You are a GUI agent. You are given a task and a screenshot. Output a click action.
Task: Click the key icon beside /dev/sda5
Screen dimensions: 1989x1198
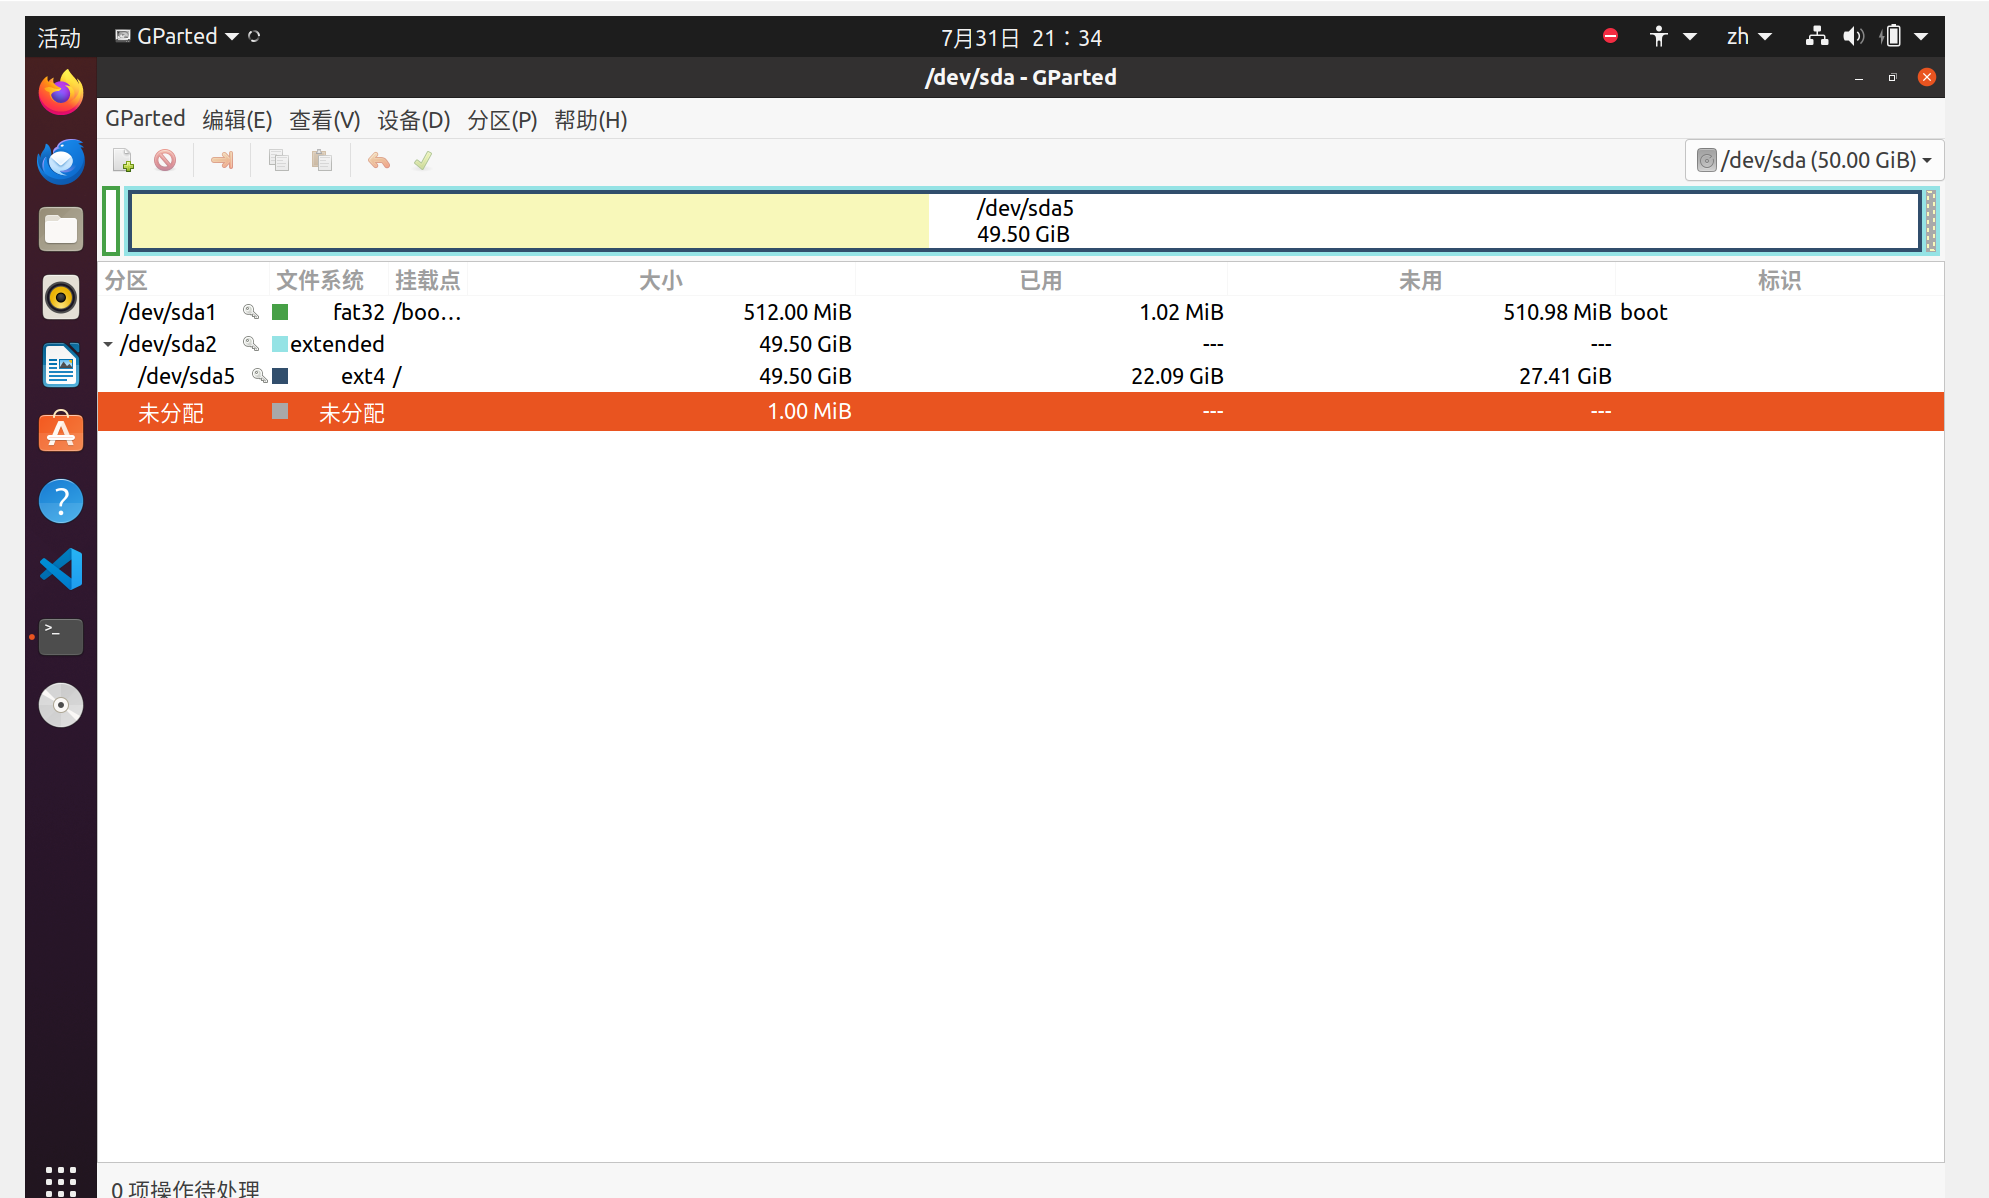[x=259, y=376]
